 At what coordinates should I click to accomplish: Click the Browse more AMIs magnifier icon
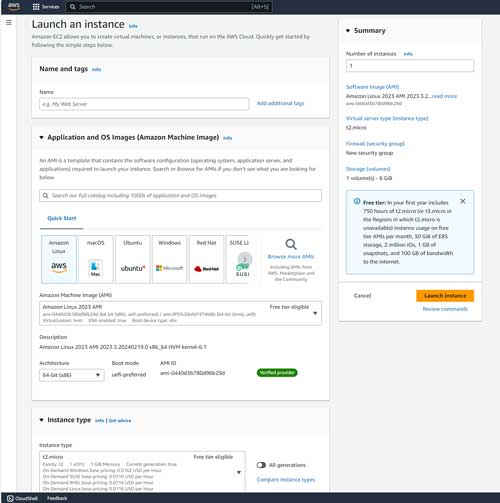tap(291, 244)
